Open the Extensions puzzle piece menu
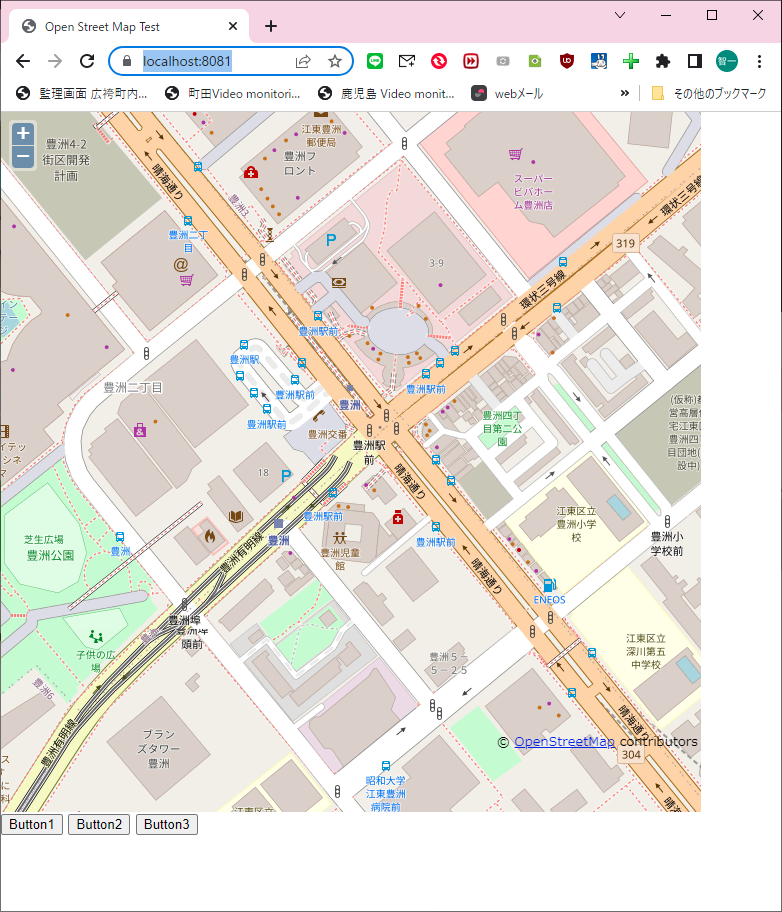 click(x=662, y=61)
